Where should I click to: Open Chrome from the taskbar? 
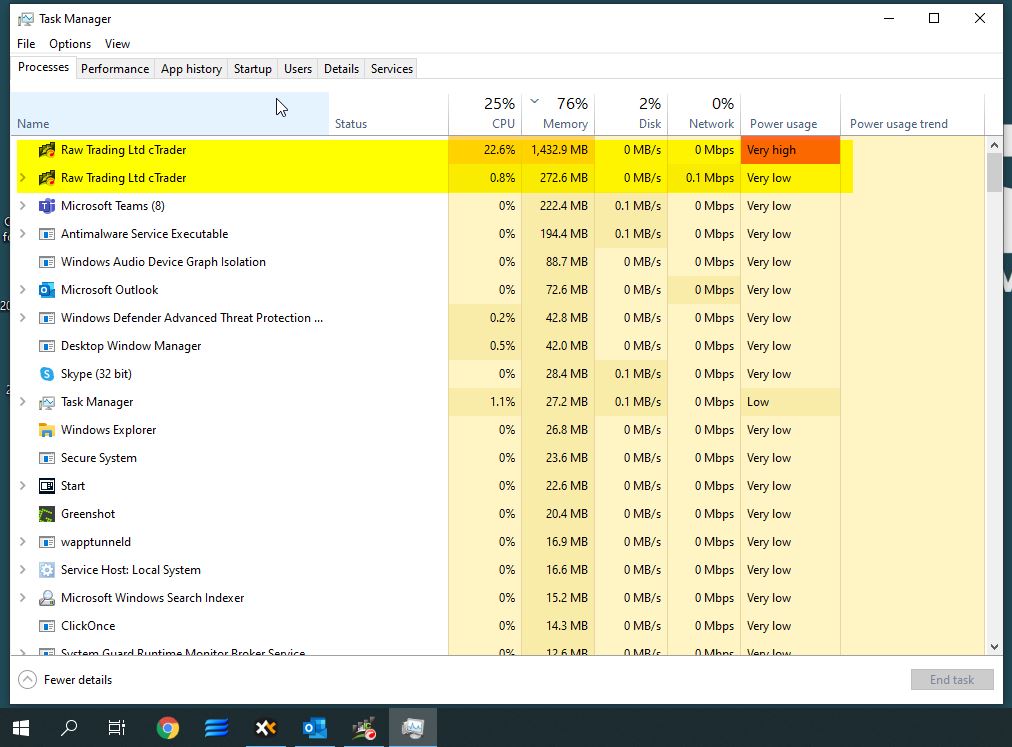pos(168,728)
